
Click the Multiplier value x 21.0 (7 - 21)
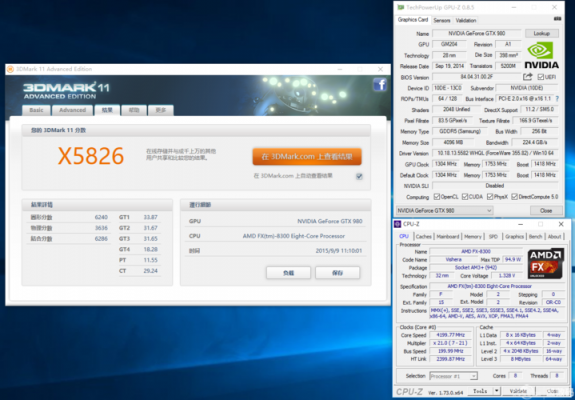[x=450, y=343]
